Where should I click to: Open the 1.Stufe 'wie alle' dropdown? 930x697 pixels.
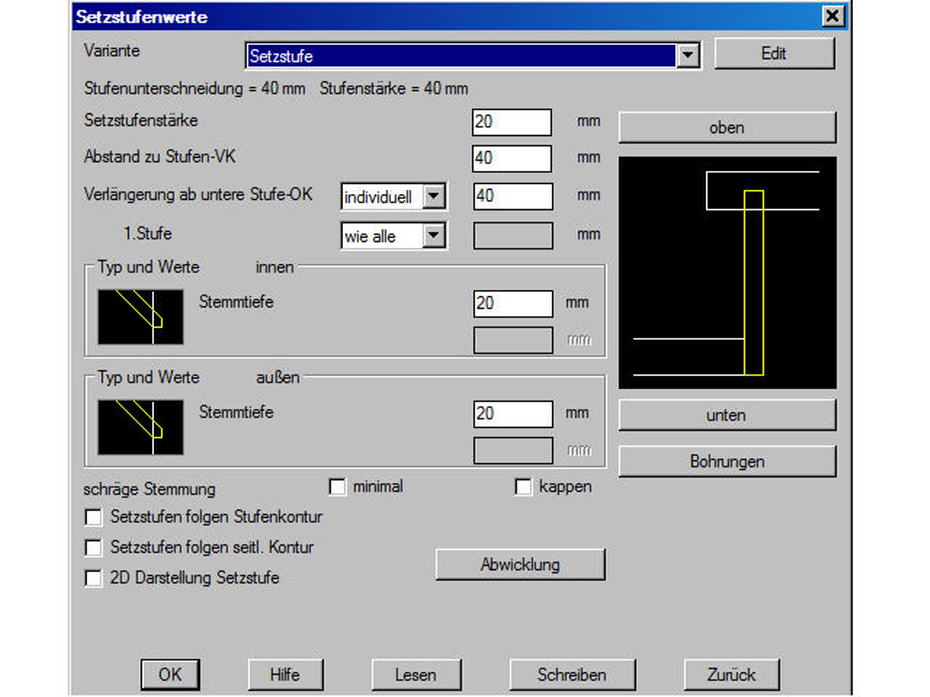pos(433,236)
